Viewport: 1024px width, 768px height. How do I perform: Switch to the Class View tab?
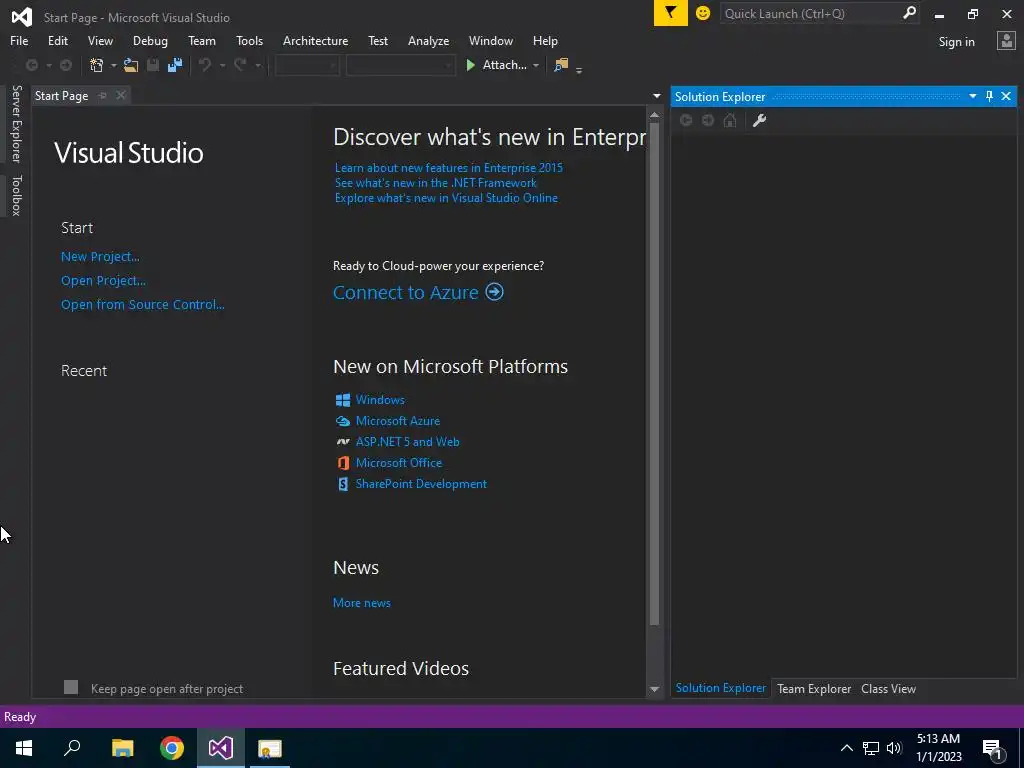click(888, 688)
